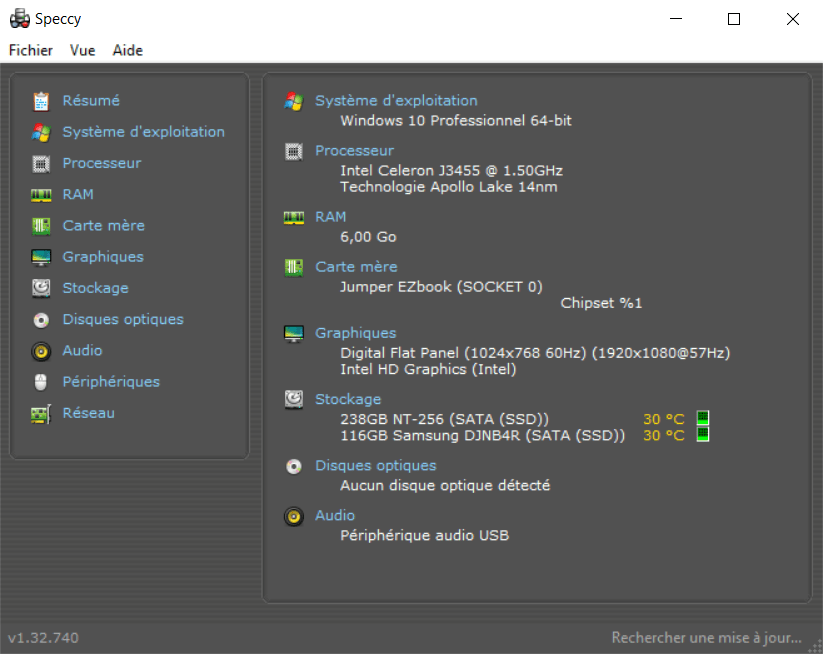Open the Vue menu
Viewport: 823px width, 654px height.
click(x=82, y=50)
